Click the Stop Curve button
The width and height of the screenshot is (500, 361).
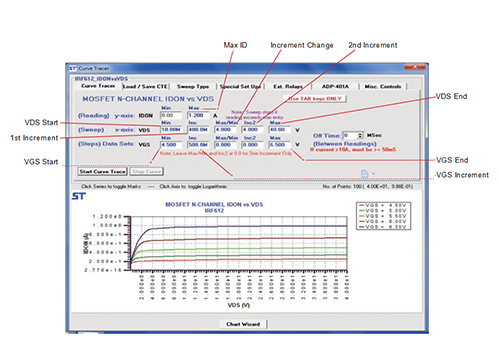(x=147, y=172)
